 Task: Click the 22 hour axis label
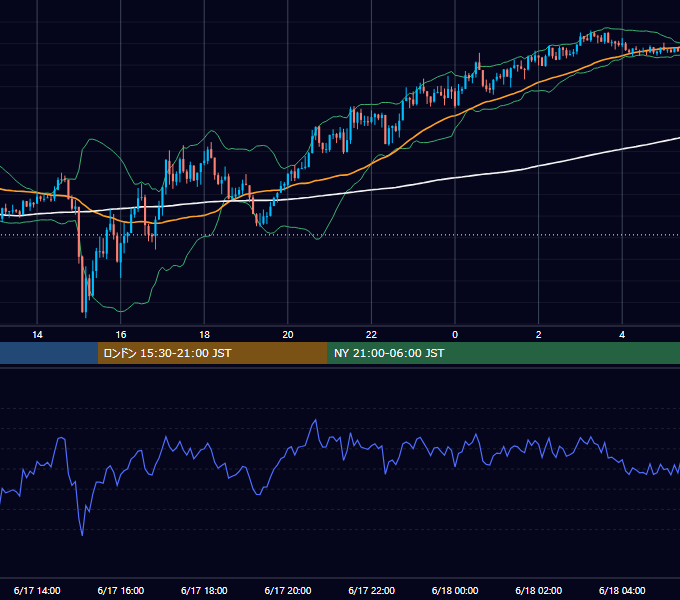tap(371, 335)
